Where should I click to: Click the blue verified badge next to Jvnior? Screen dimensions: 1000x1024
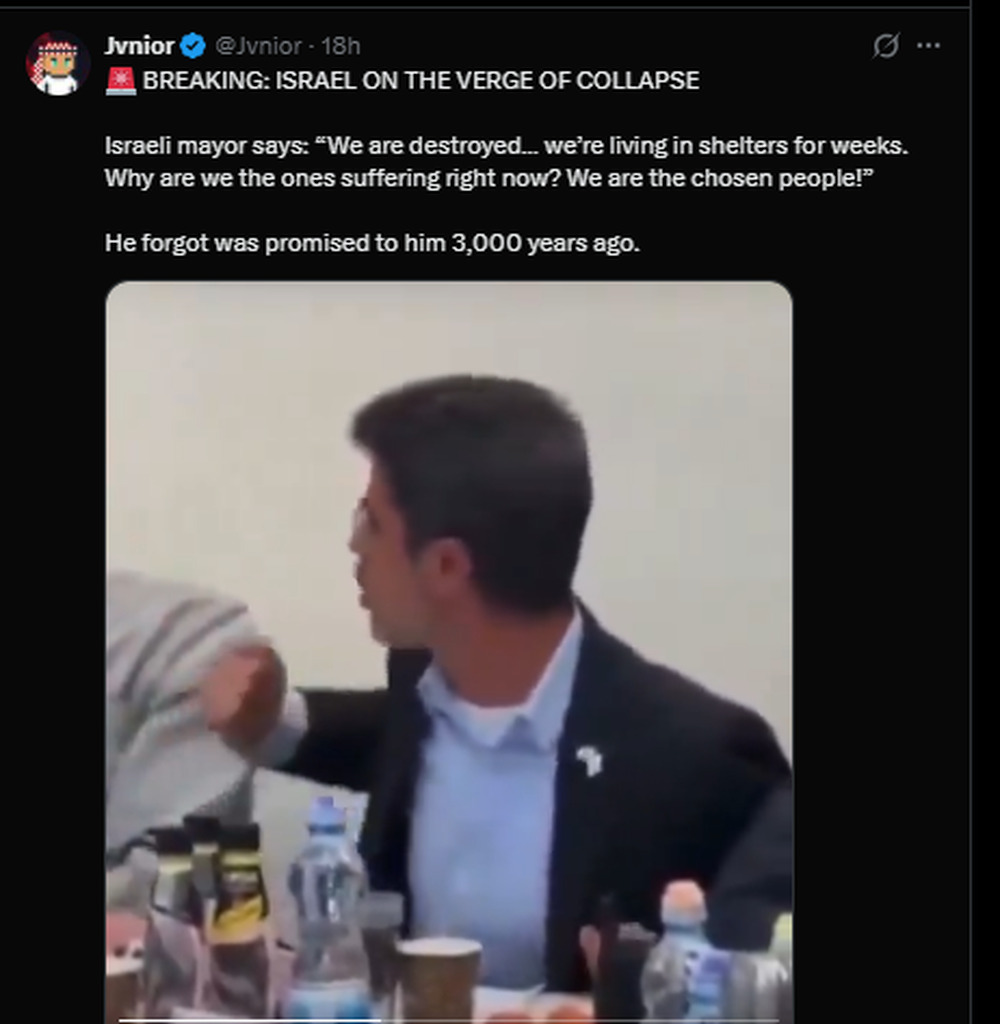point(195,46)
